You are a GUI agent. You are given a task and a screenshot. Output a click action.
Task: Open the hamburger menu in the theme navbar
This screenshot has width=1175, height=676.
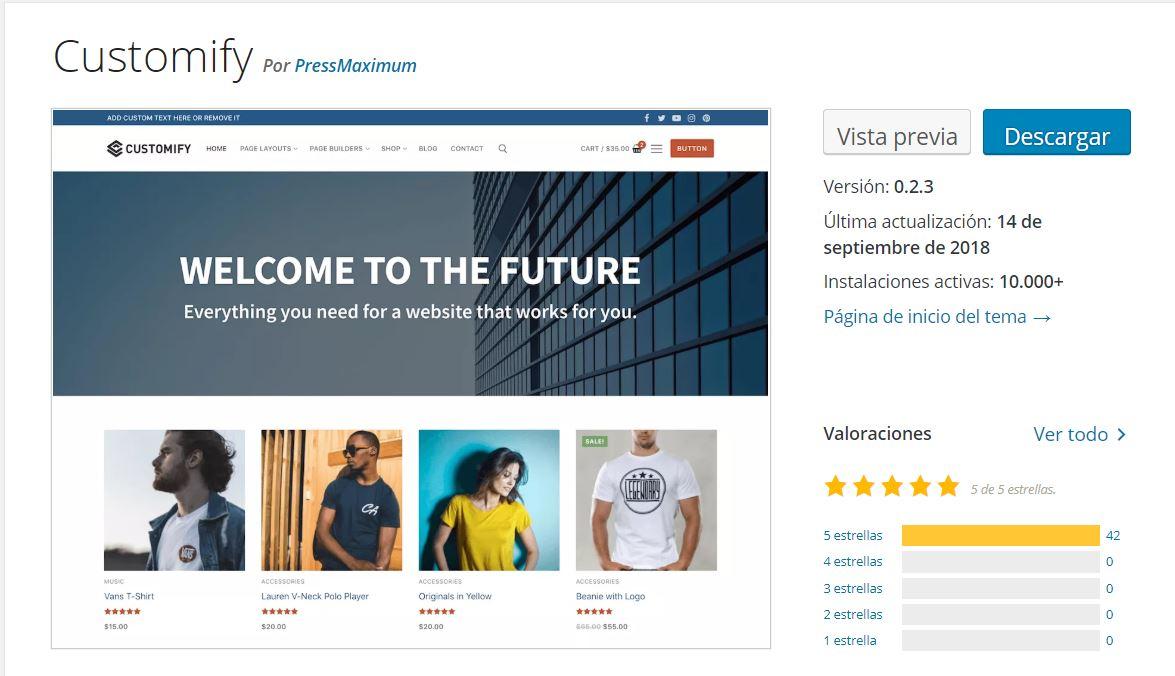pyautogui.click(x=657, y=148)
